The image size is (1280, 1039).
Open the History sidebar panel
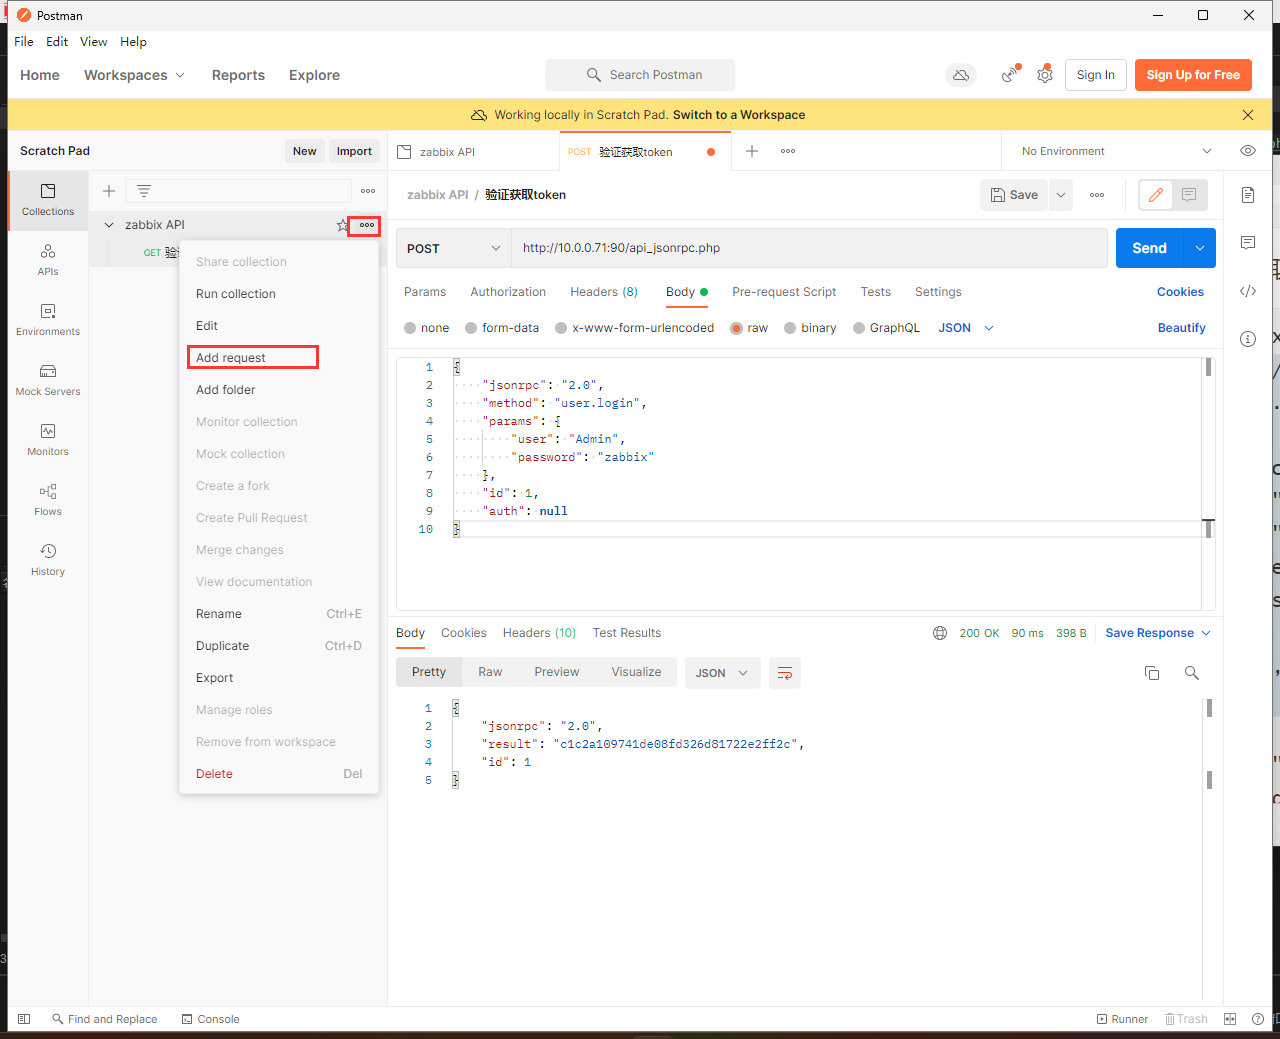tap(48, 560)
